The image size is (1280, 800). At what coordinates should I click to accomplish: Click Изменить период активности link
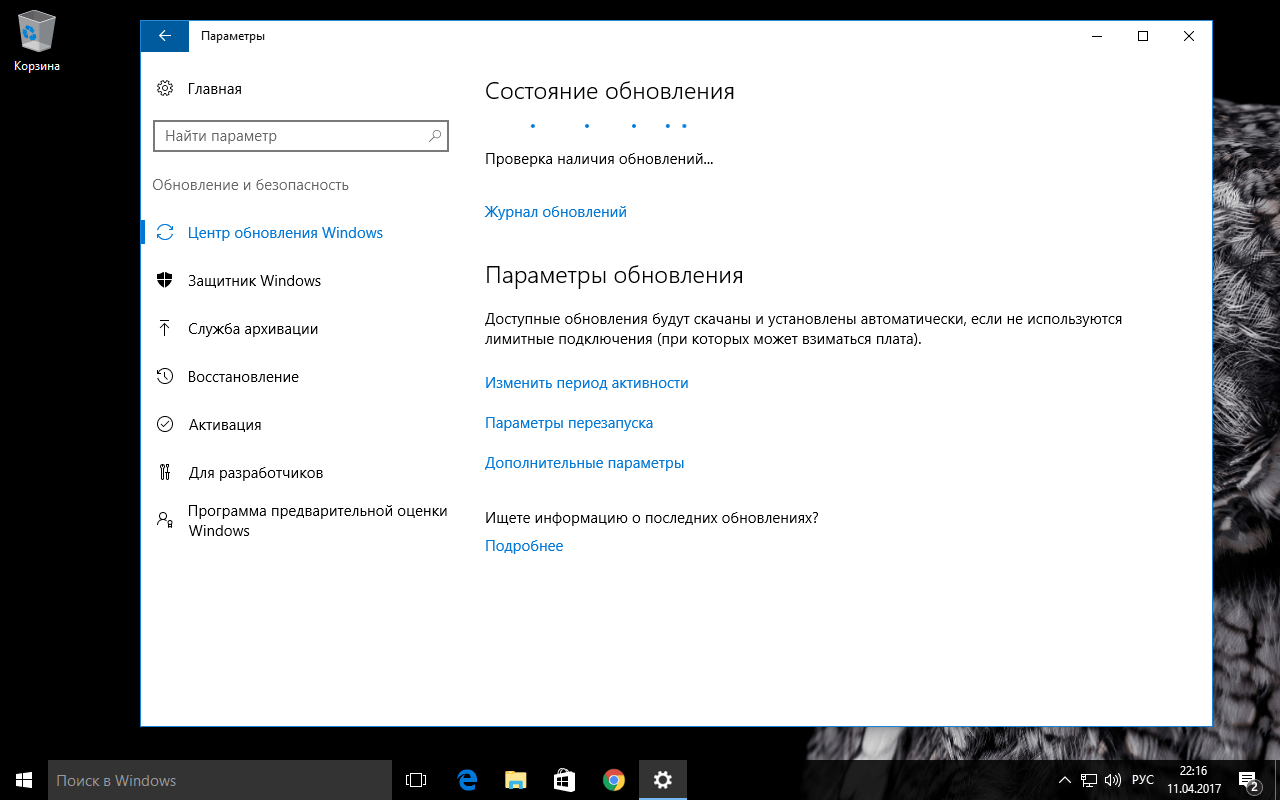[586, 383]
